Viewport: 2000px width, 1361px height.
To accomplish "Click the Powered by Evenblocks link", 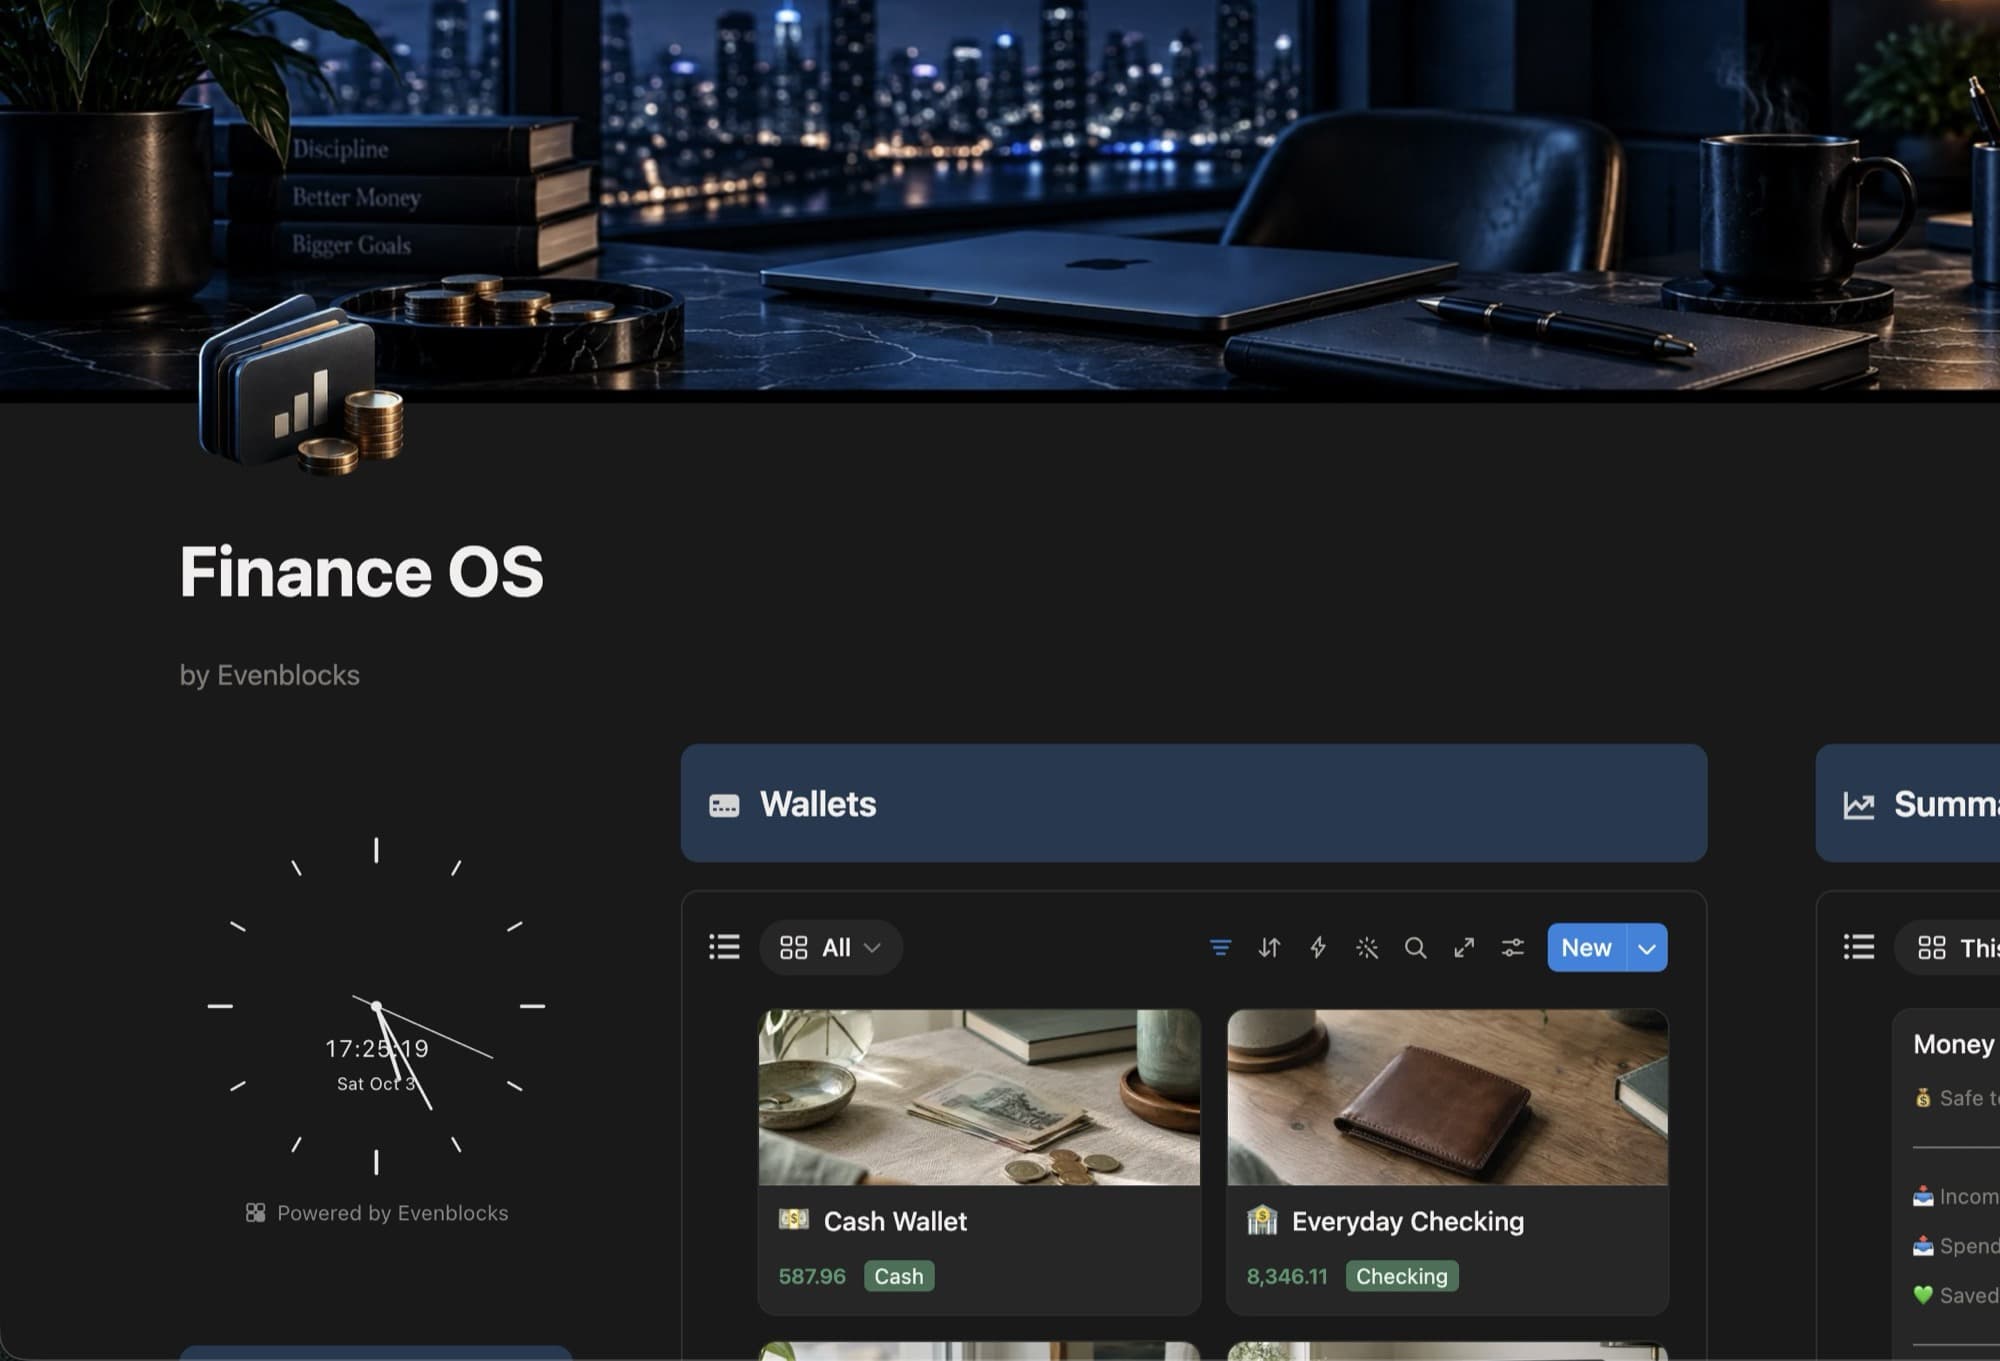I will [377, 1213].
